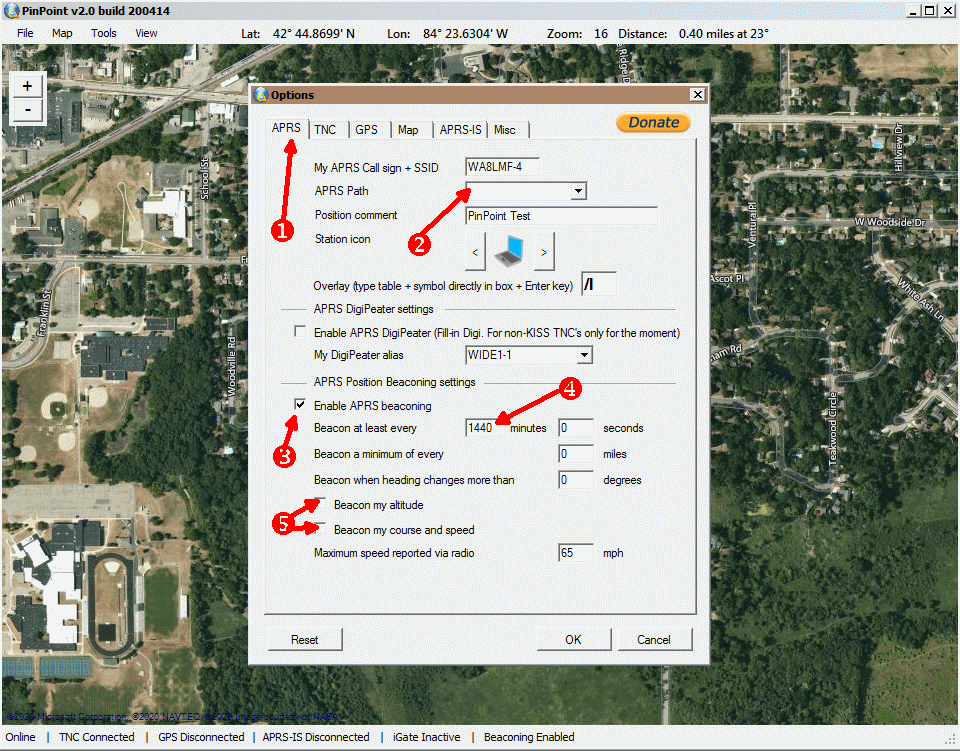The height and width of the screenshot is (751, 960).
Task: Click the APRS-IS Disconnected status text
Action: (316, 737)
